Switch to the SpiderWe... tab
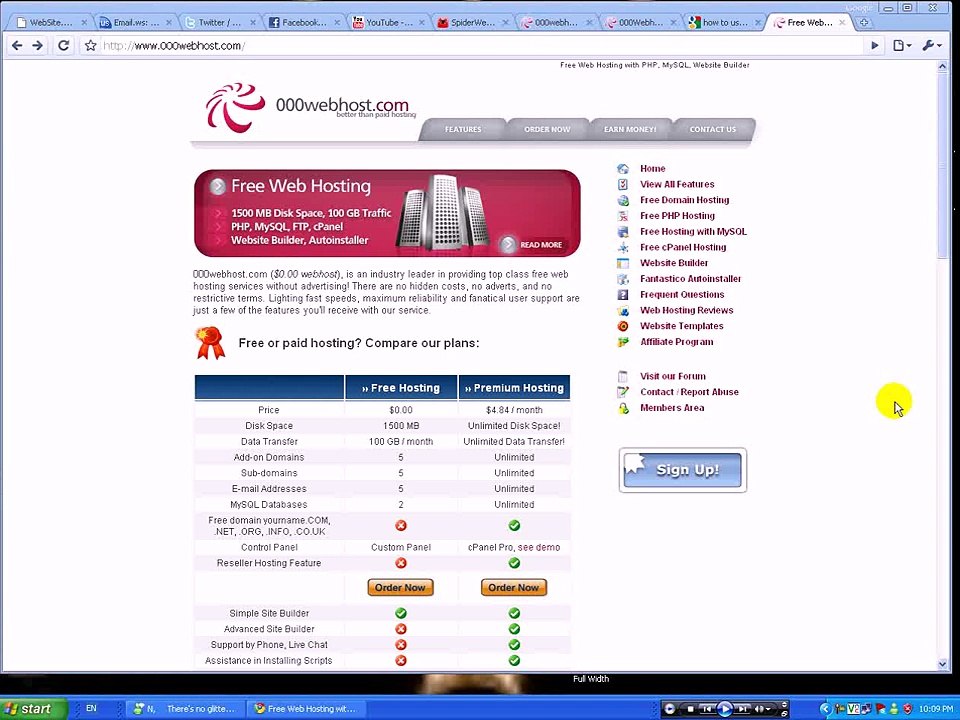 (471, 23)
